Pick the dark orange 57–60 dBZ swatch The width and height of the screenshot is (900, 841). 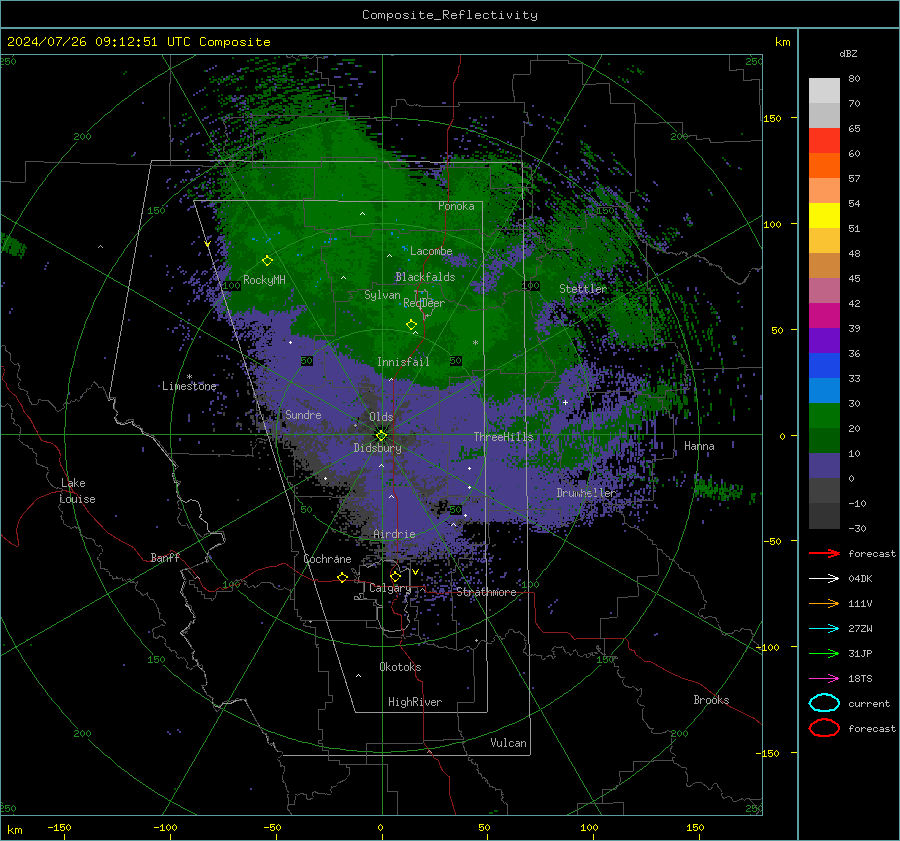[x=824, y=166]
